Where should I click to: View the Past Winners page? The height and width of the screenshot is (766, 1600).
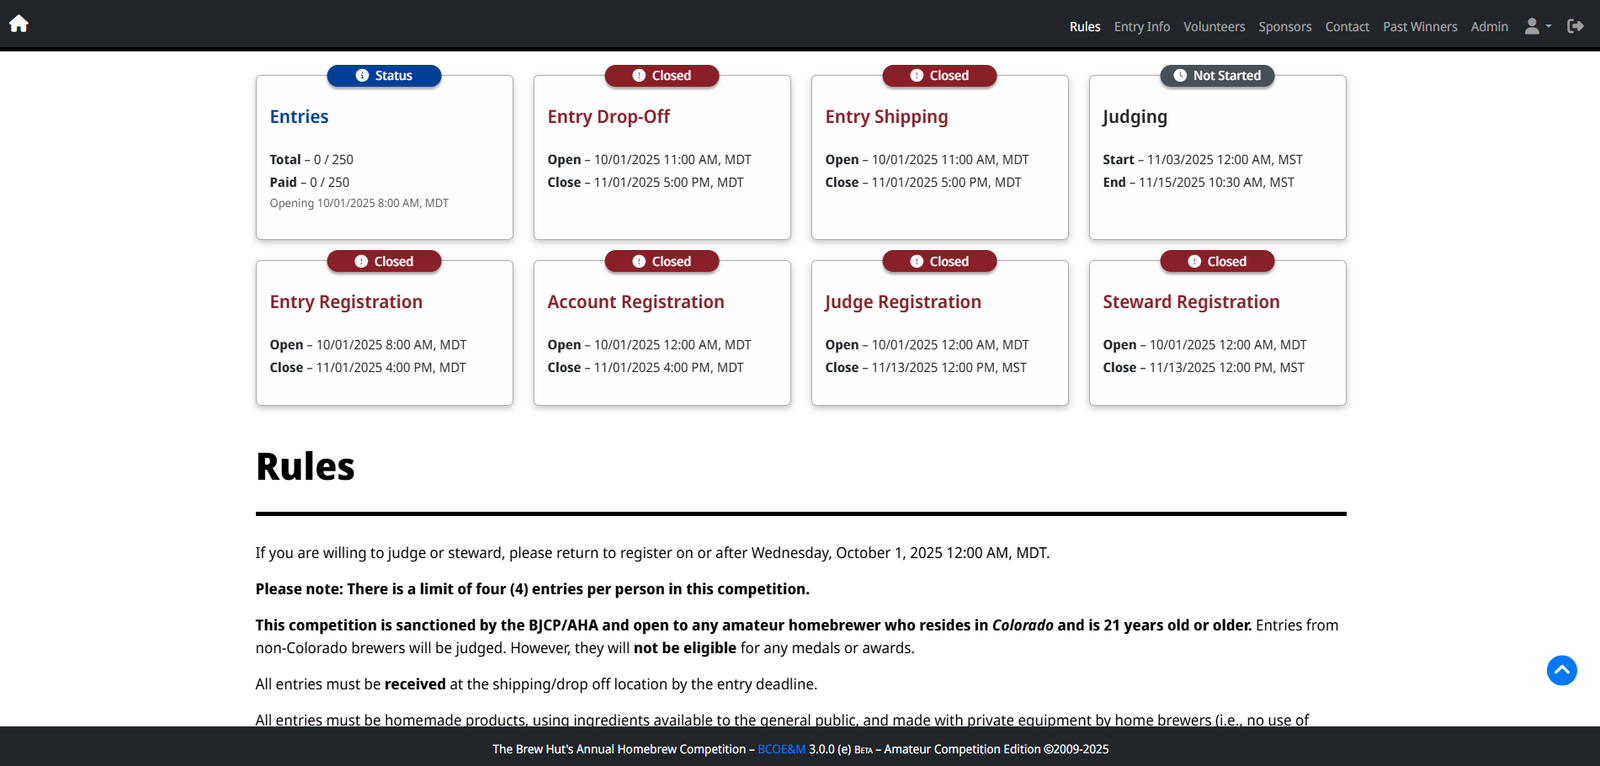(1419, 27)
